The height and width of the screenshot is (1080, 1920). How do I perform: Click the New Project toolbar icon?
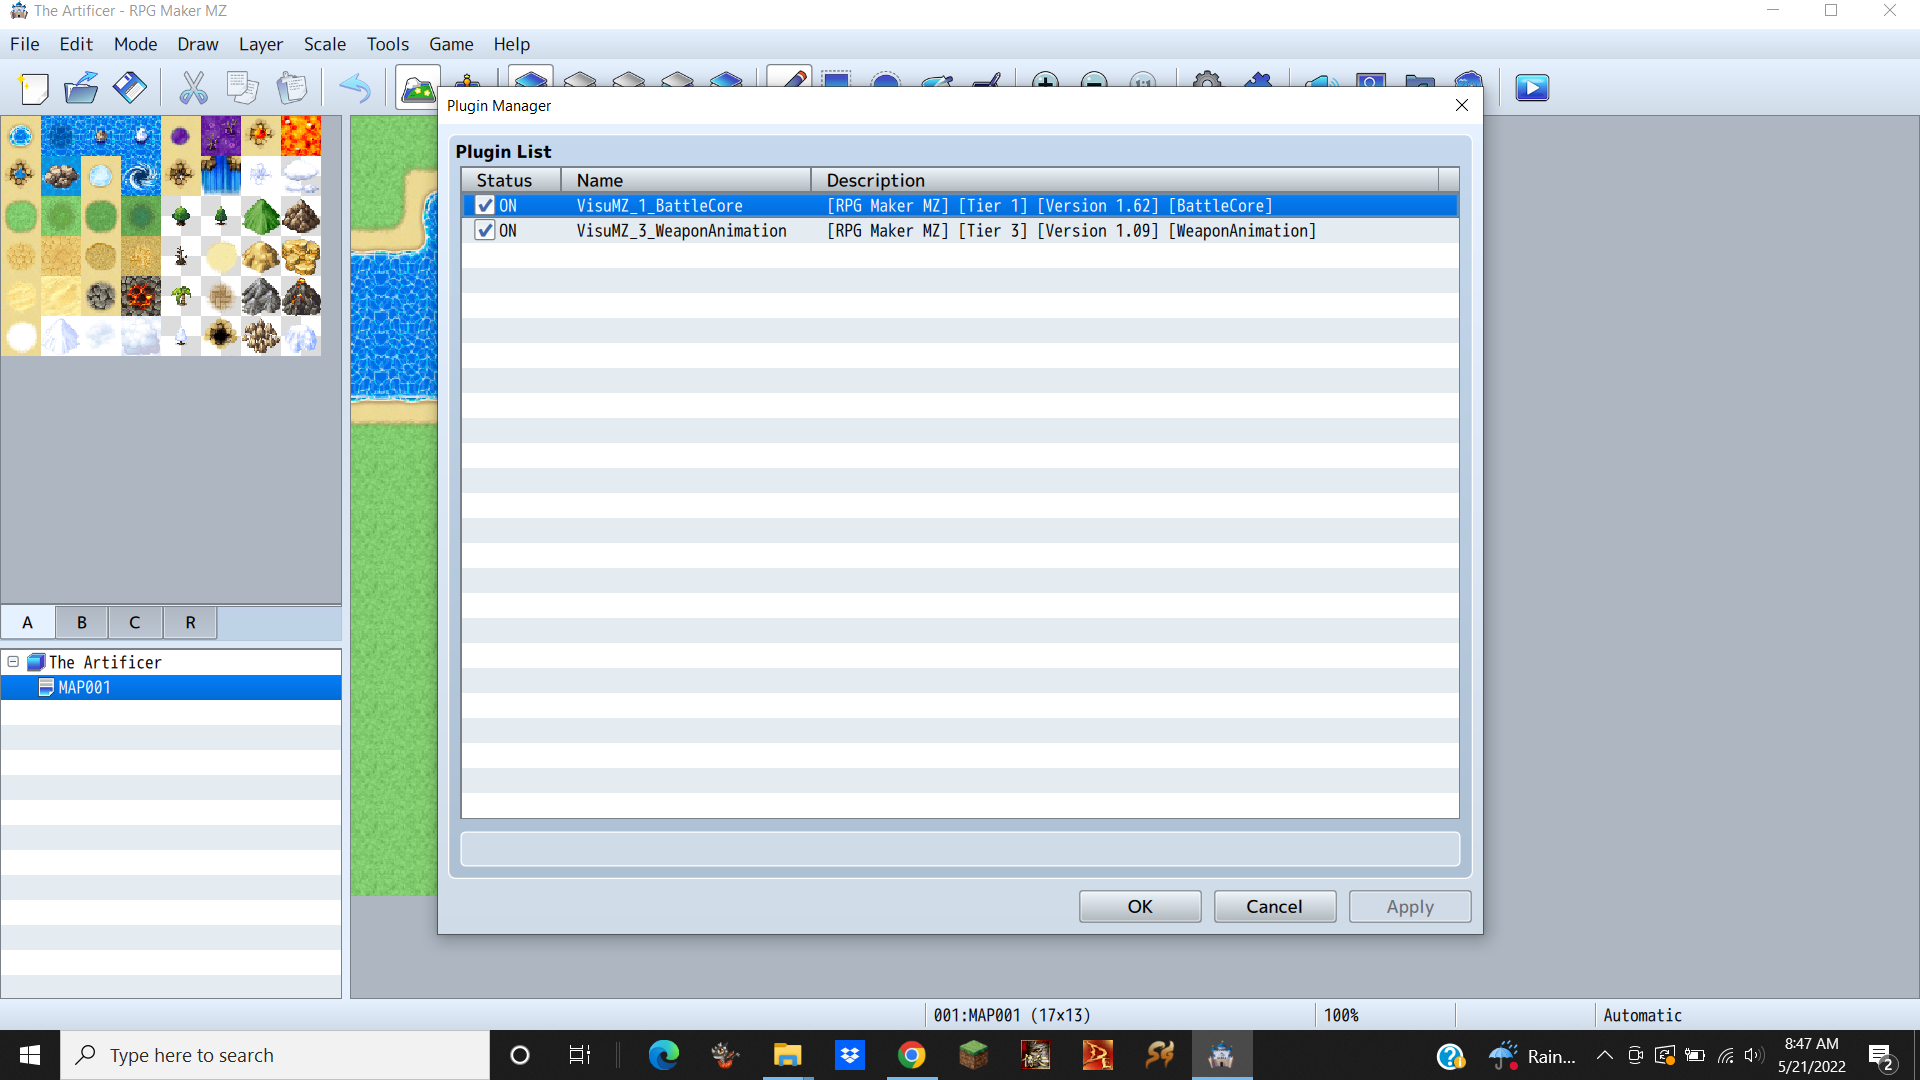33,88
